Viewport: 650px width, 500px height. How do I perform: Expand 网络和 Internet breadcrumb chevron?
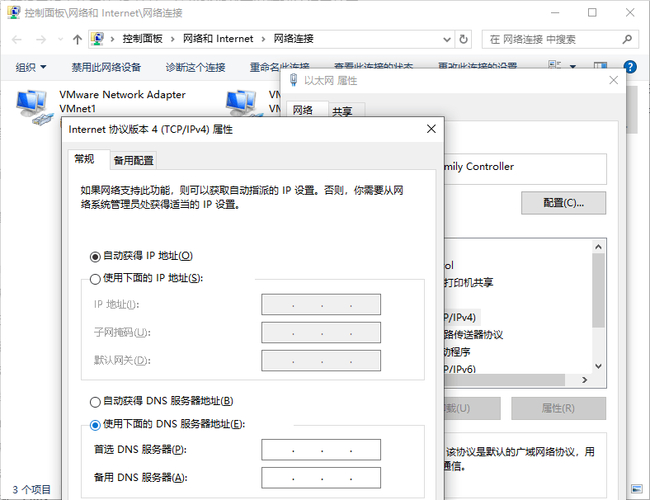[x=263, y=39]
